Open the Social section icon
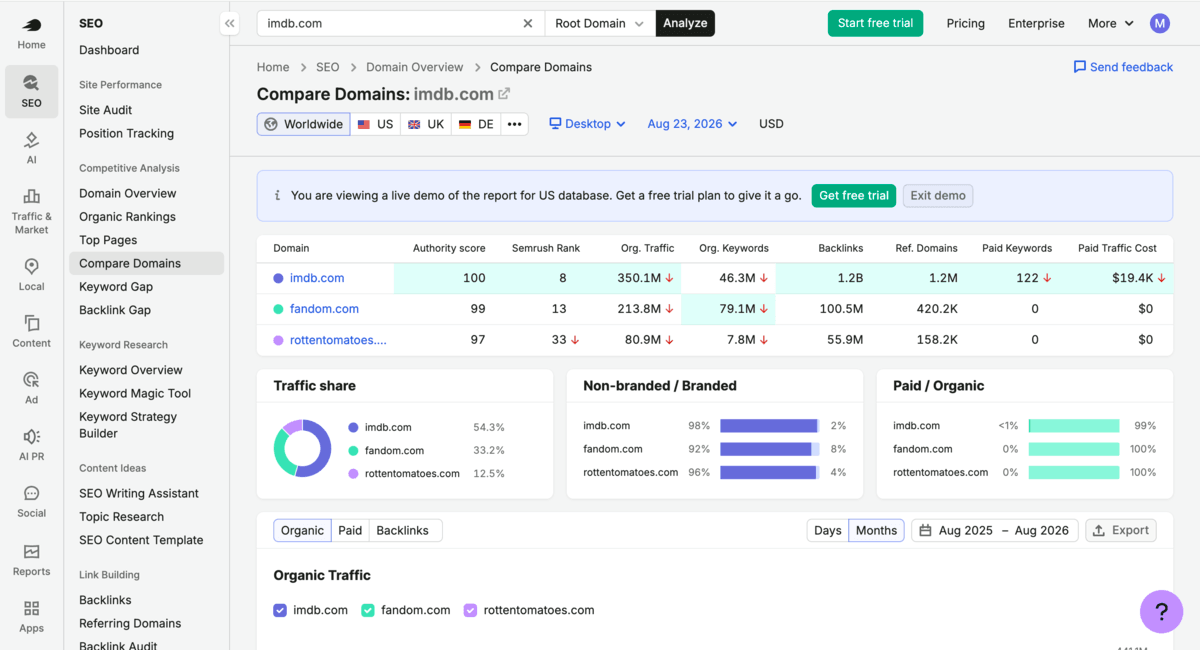 tap(31, 502)
